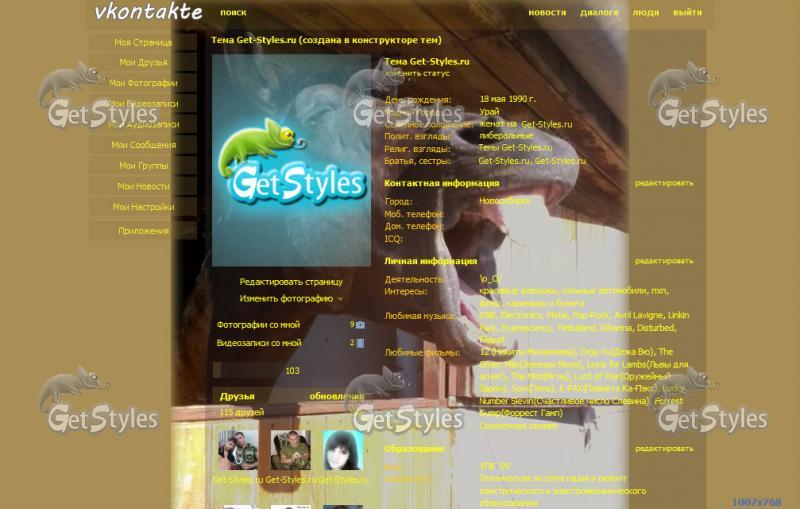Click Avril Lavigne in favorite music
The height and width of the screenshot is (509, 800).
pos(638,315)
